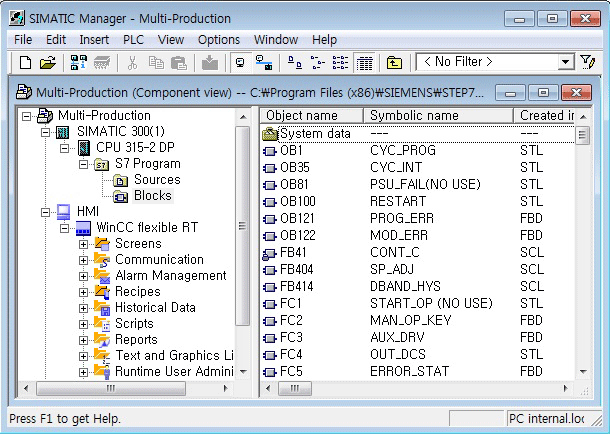Image resolution: width=610 pixels, height=434 pixels.
Task: Expand the Screens folder
Action: pos(83,244)
